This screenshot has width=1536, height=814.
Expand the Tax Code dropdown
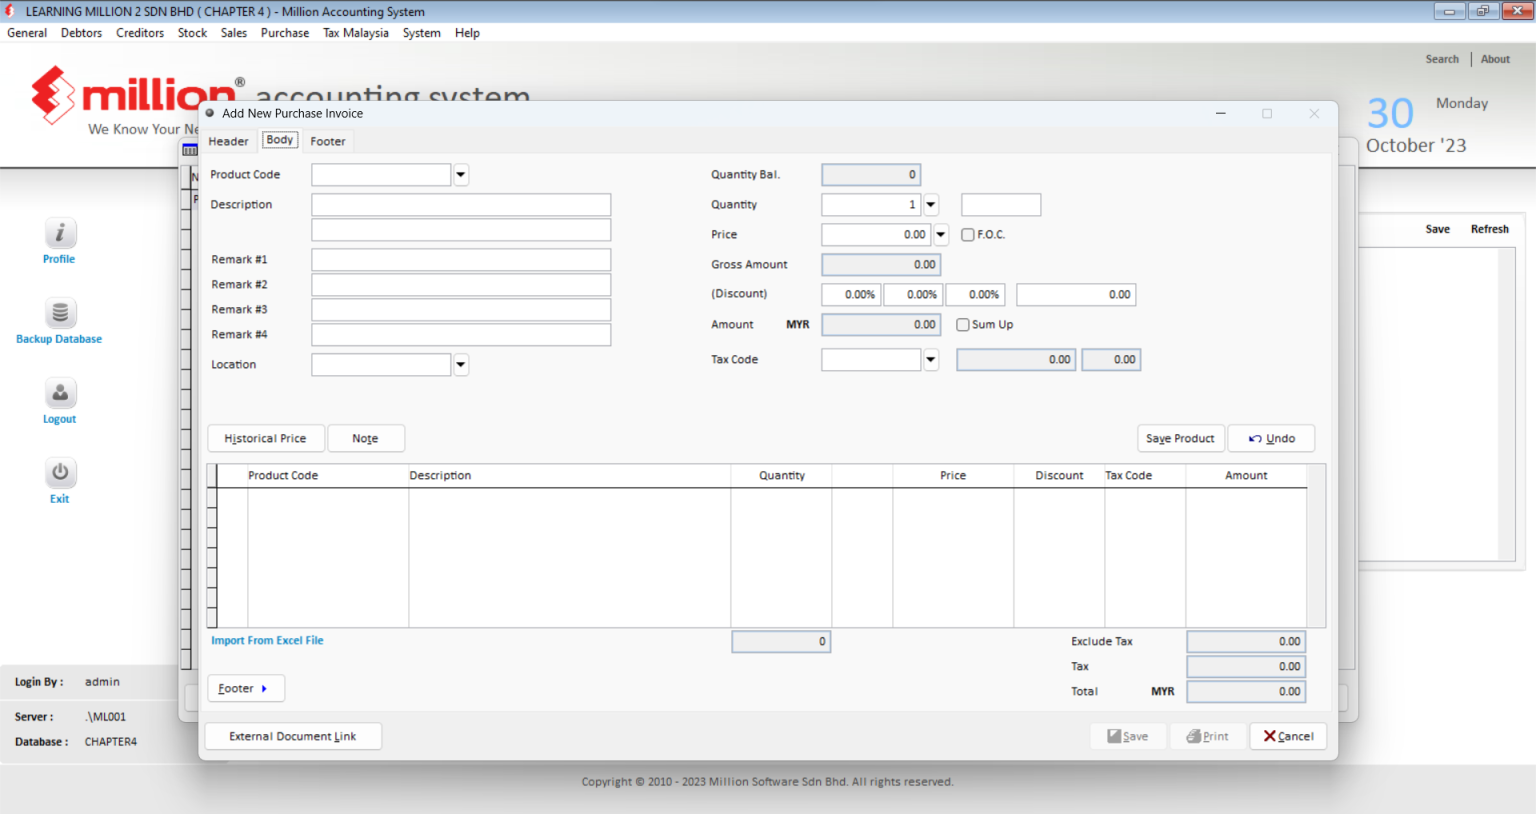930,359
